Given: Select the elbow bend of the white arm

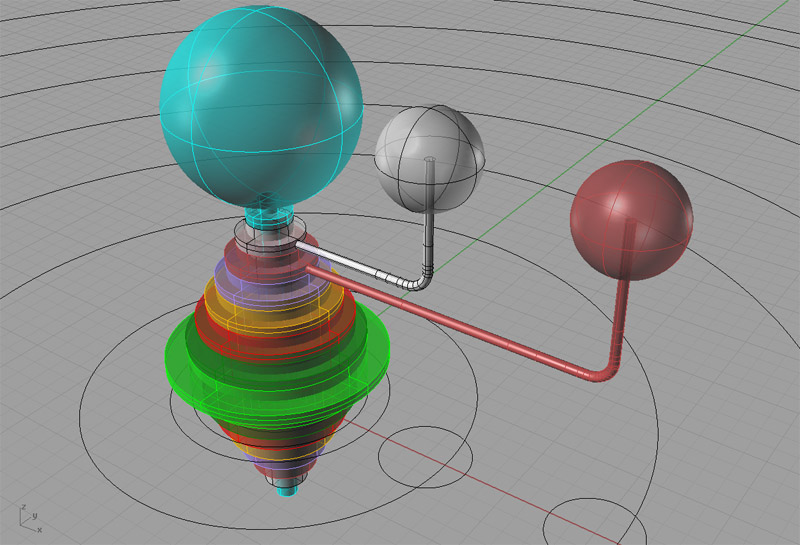Looking at the screenshot, I should pos(424,282).
